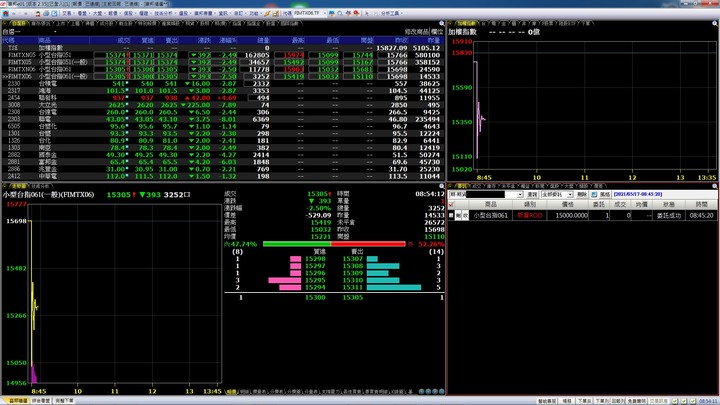Viewport: 720px width, 405px height.
Task: Click the print icon in main toolbar
Action: pyautogui.click(x=46, y=13)
